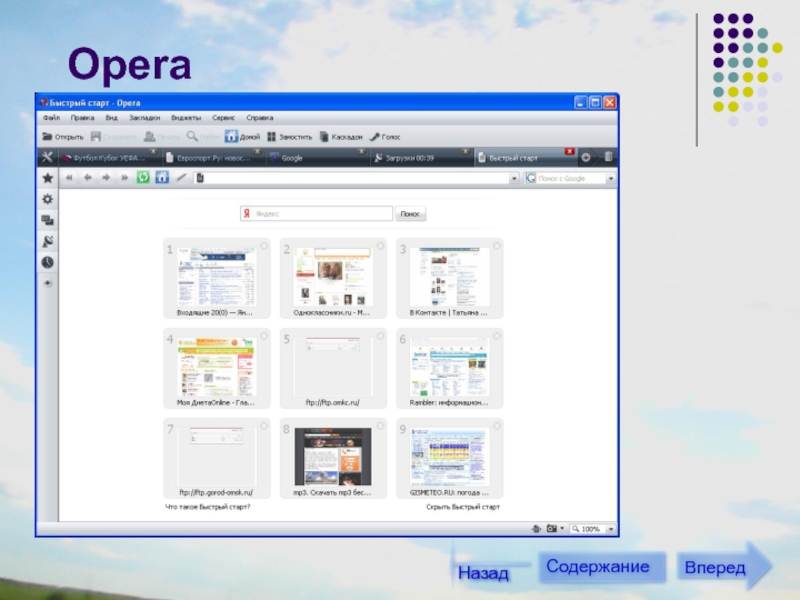This screenshot has width=800, height=600.
Task: Go back with the Back arrow
Action: tap(88, 178)
